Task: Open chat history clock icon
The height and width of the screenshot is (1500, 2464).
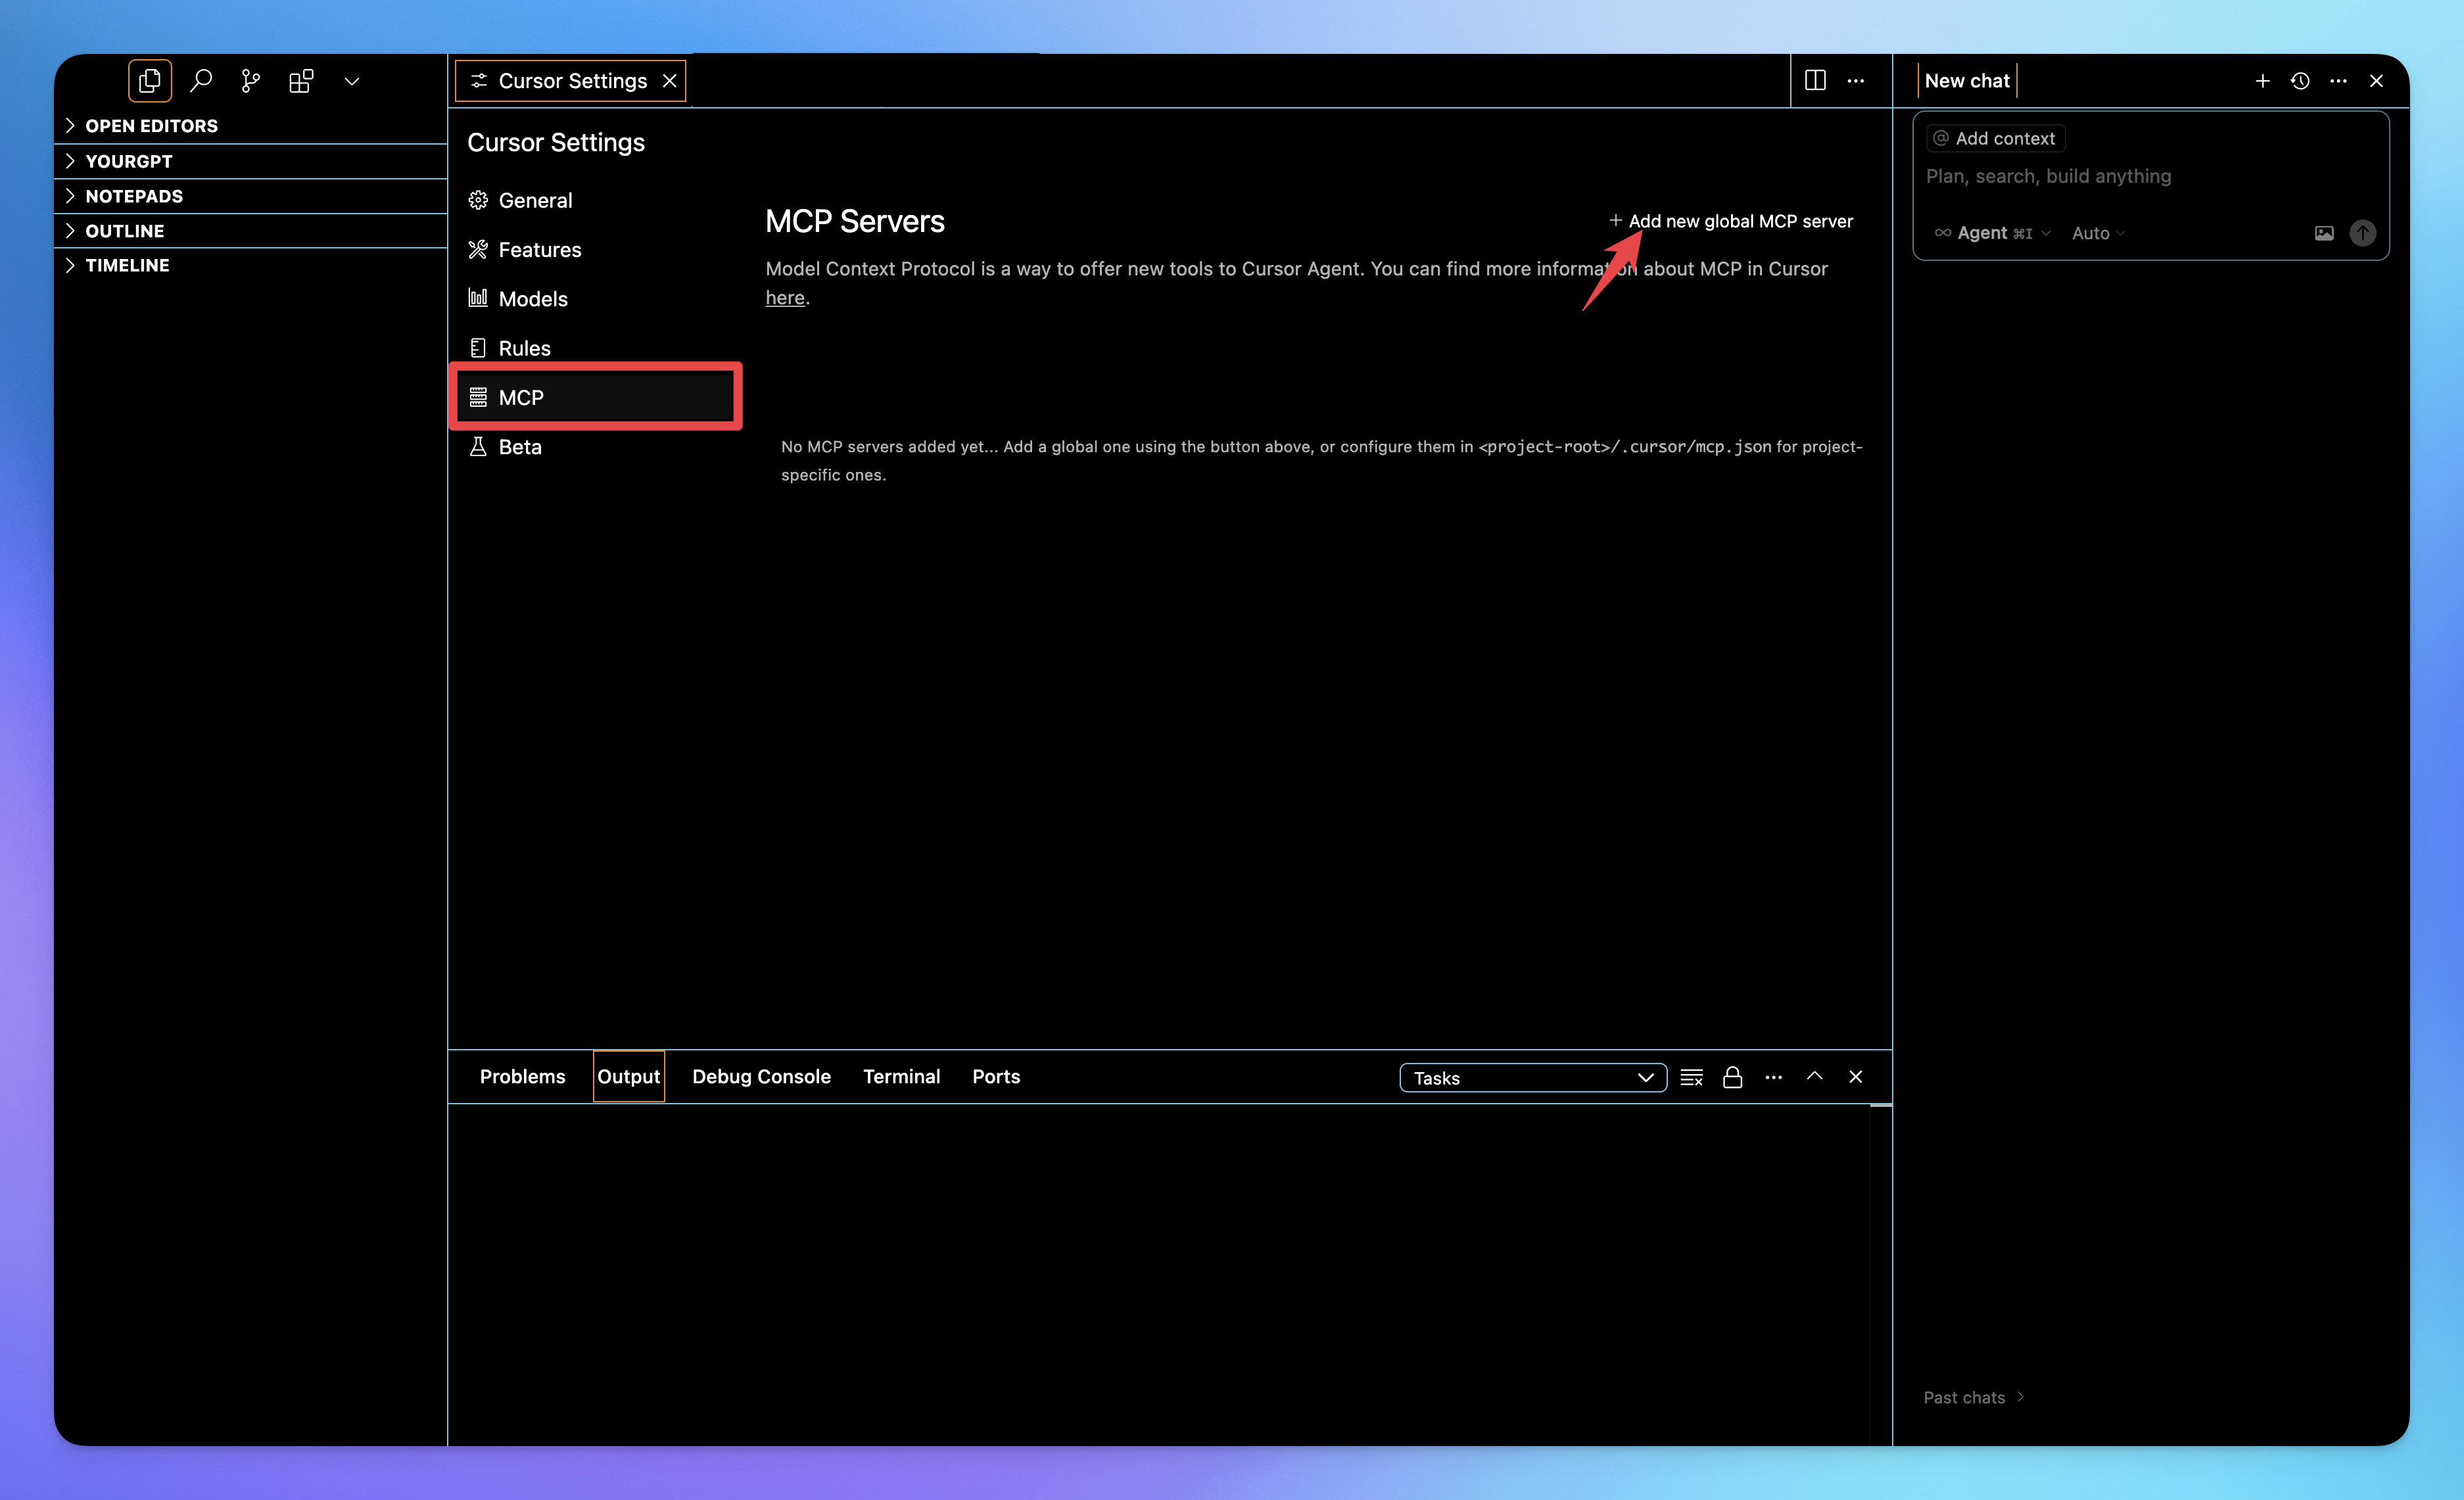Action: point(2300,81)
